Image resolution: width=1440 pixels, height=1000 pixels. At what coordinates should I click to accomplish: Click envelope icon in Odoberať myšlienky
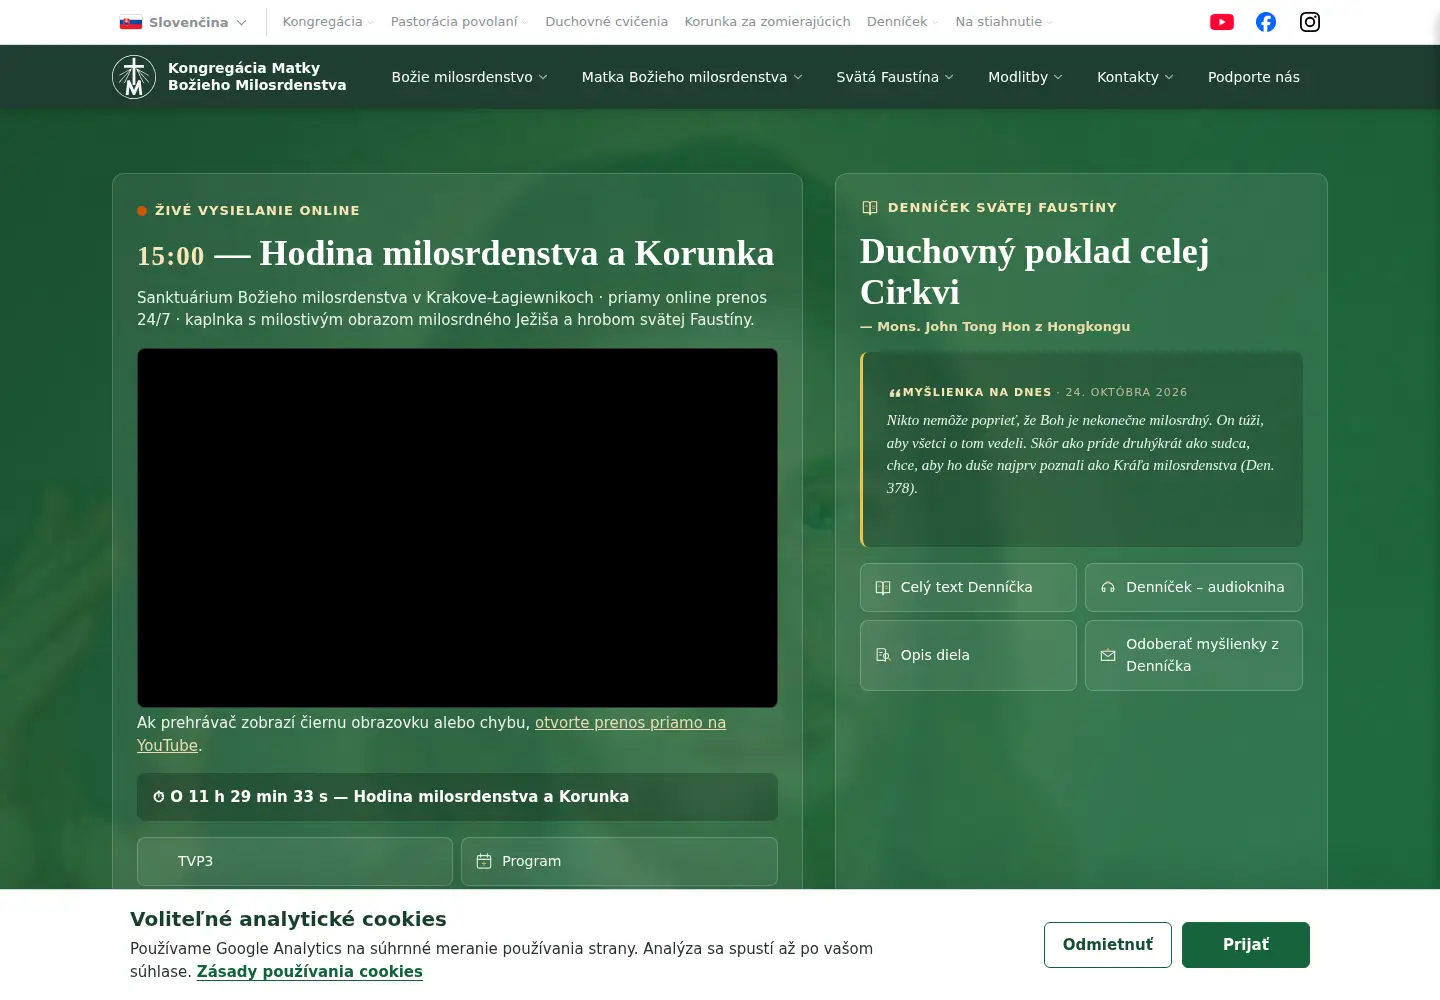(1108, 655)
